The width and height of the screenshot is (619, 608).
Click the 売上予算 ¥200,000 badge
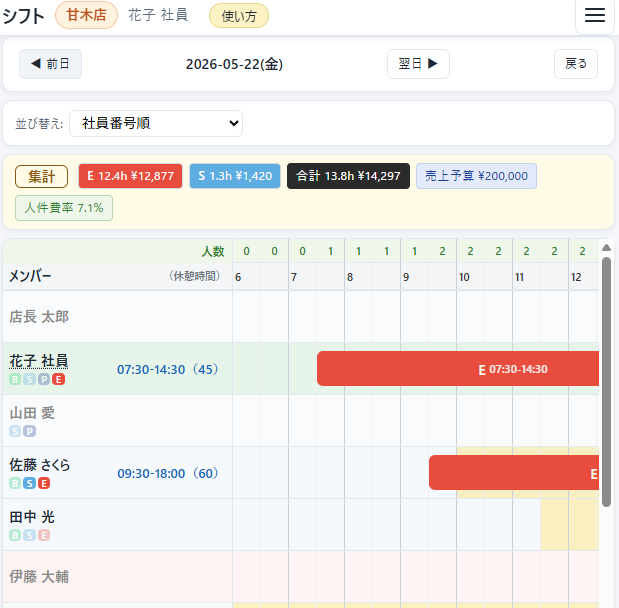pyautogui.click(x=476, y=176)
